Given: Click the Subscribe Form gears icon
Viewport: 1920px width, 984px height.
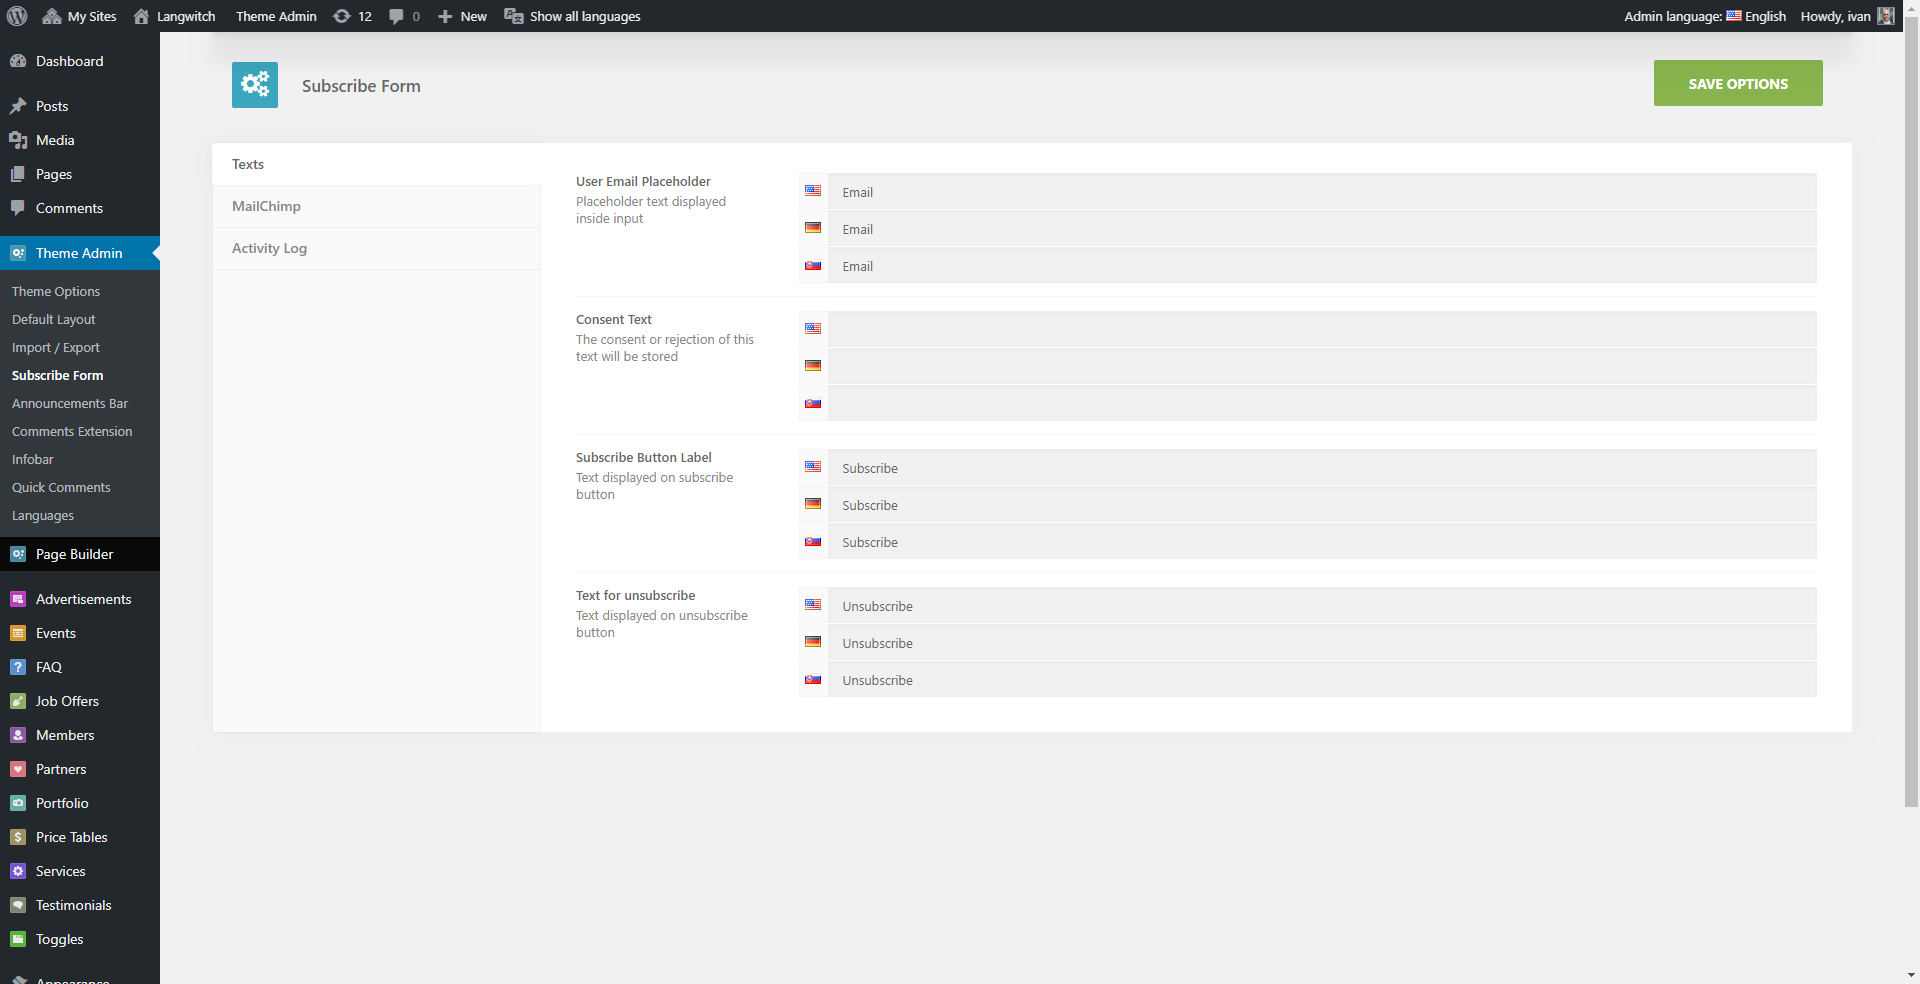Looking at the screenshot, I should click(x=255, y=85).
